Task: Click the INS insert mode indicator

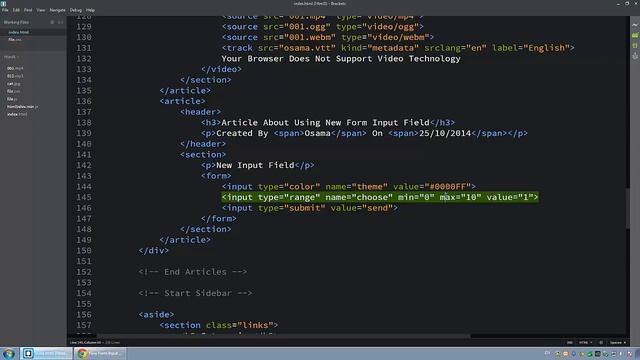Action: (569, 342)
